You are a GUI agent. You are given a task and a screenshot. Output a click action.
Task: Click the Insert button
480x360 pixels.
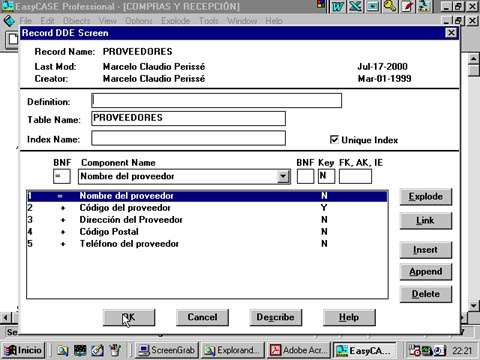pyautogui.click(x=426, y=250)
